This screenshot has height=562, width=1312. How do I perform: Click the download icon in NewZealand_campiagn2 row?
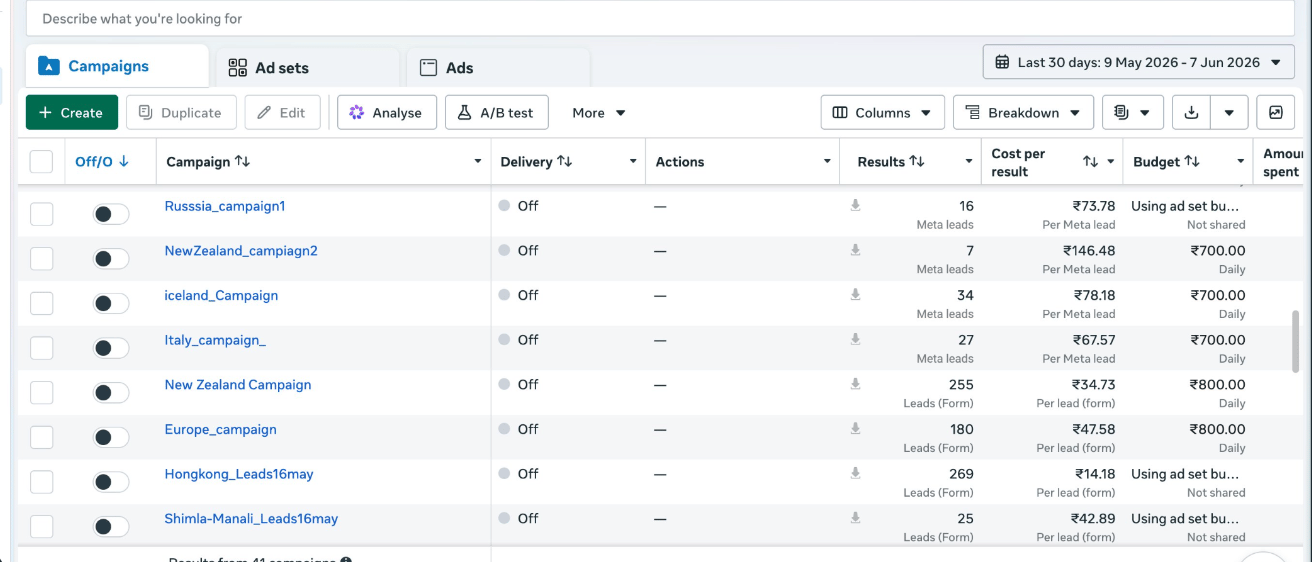coord(855,250)
